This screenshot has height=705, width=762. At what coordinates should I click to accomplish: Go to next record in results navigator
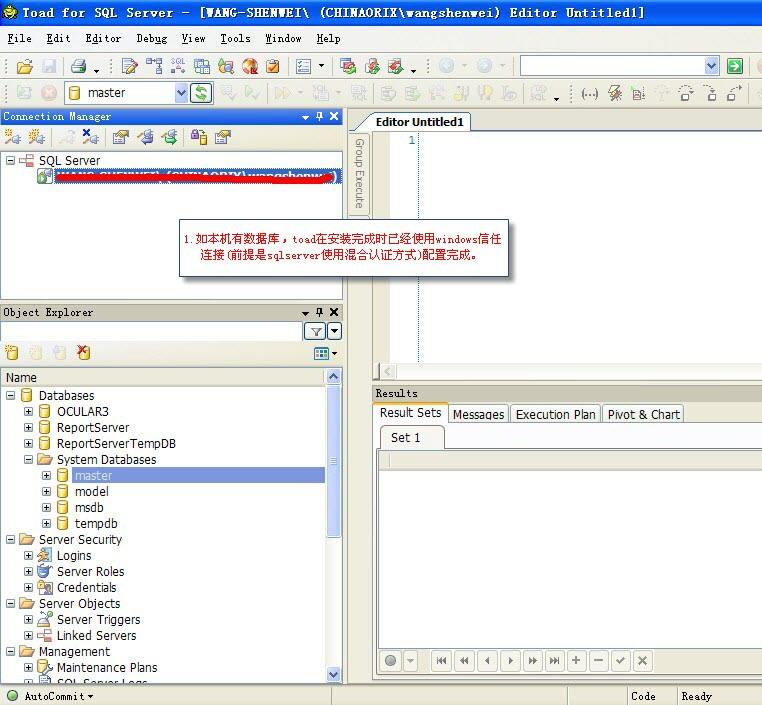coord(510,660)
